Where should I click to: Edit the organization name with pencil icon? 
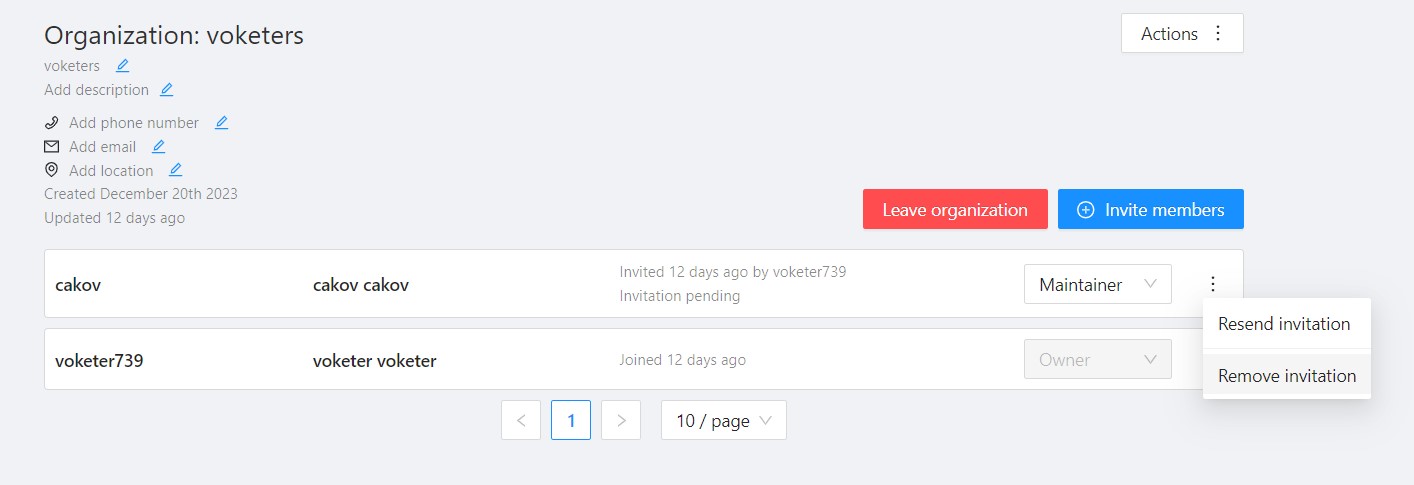[122, 66]
